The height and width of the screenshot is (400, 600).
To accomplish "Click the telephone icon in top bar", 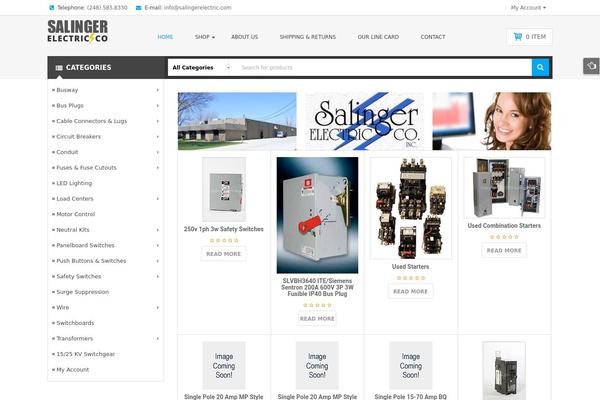I will pos(52,8).
